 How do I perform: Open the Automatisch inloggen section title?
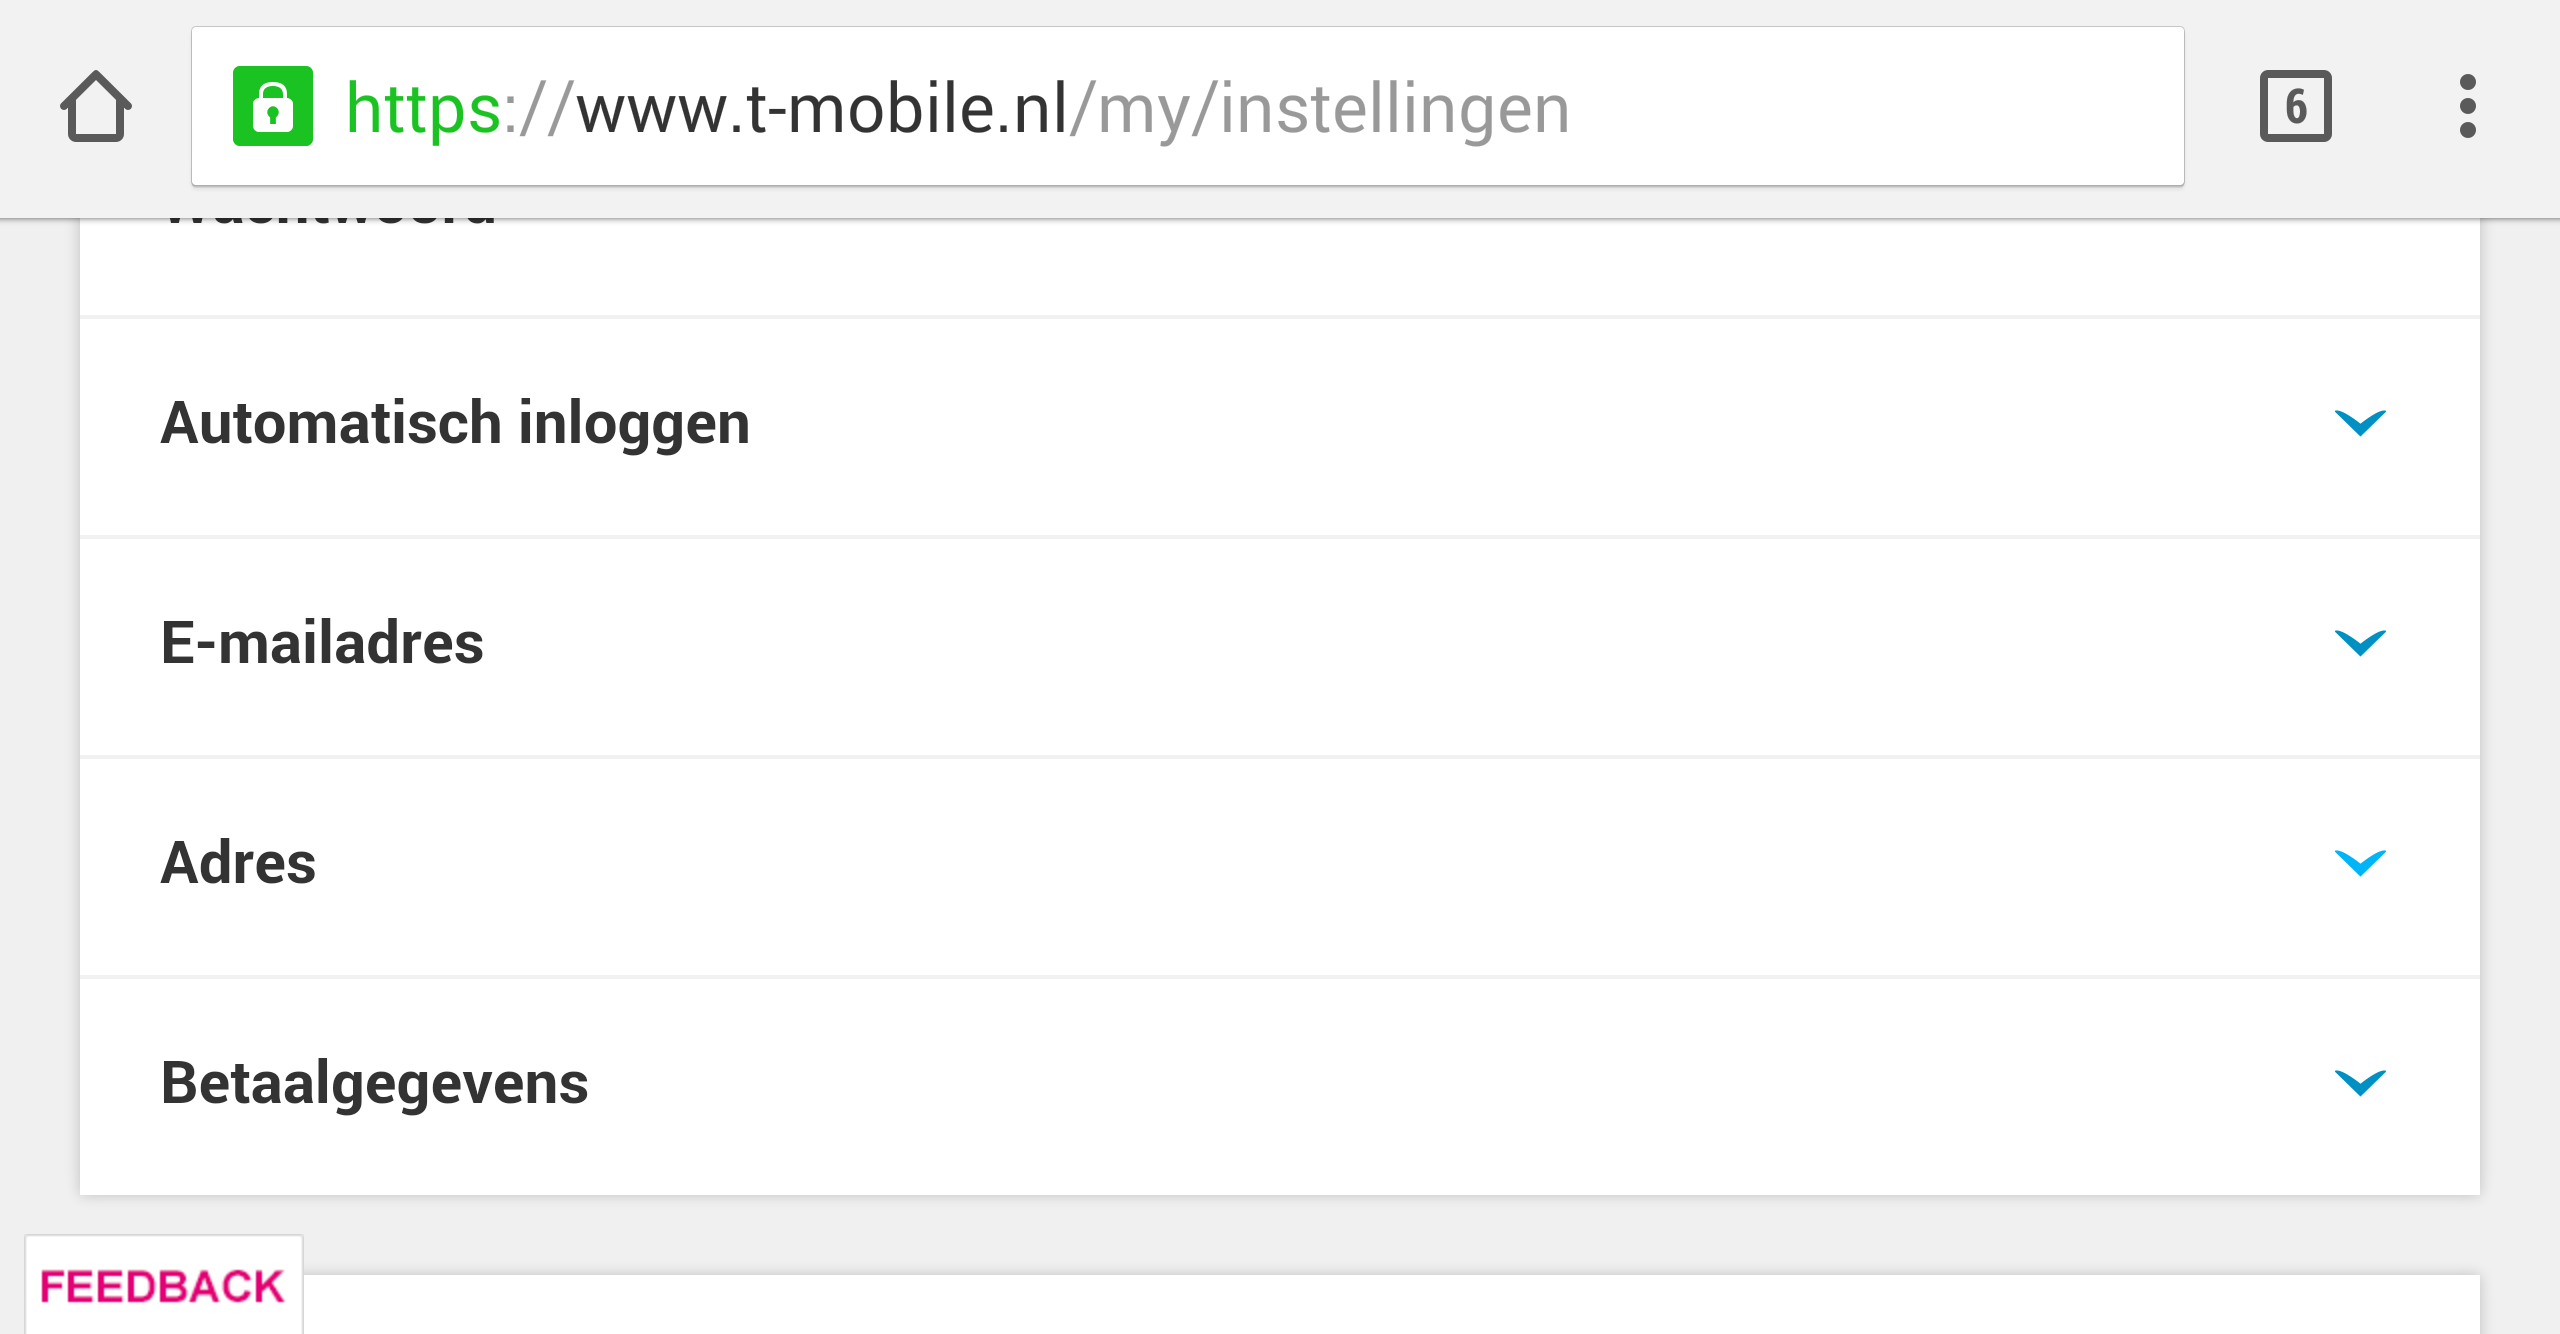pyautogui.click(x=455, y=424)
